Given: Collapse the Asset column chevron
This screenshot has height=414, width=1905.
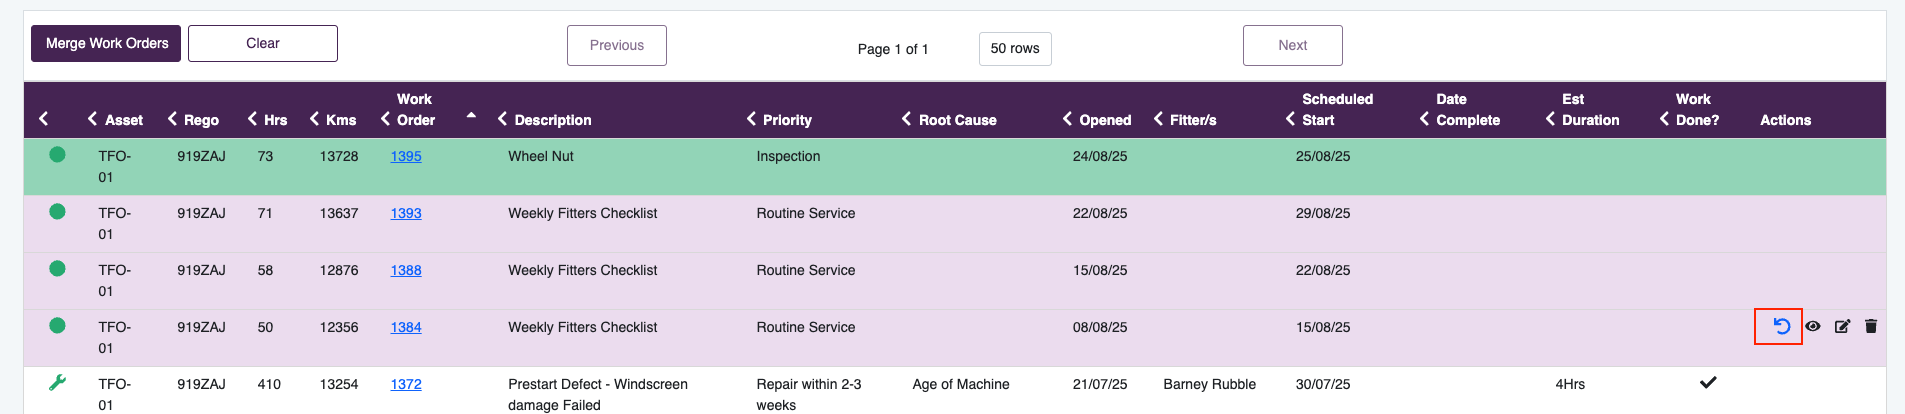Looking at the screenshot, I should pyautogui.click(x=92, y=119).
